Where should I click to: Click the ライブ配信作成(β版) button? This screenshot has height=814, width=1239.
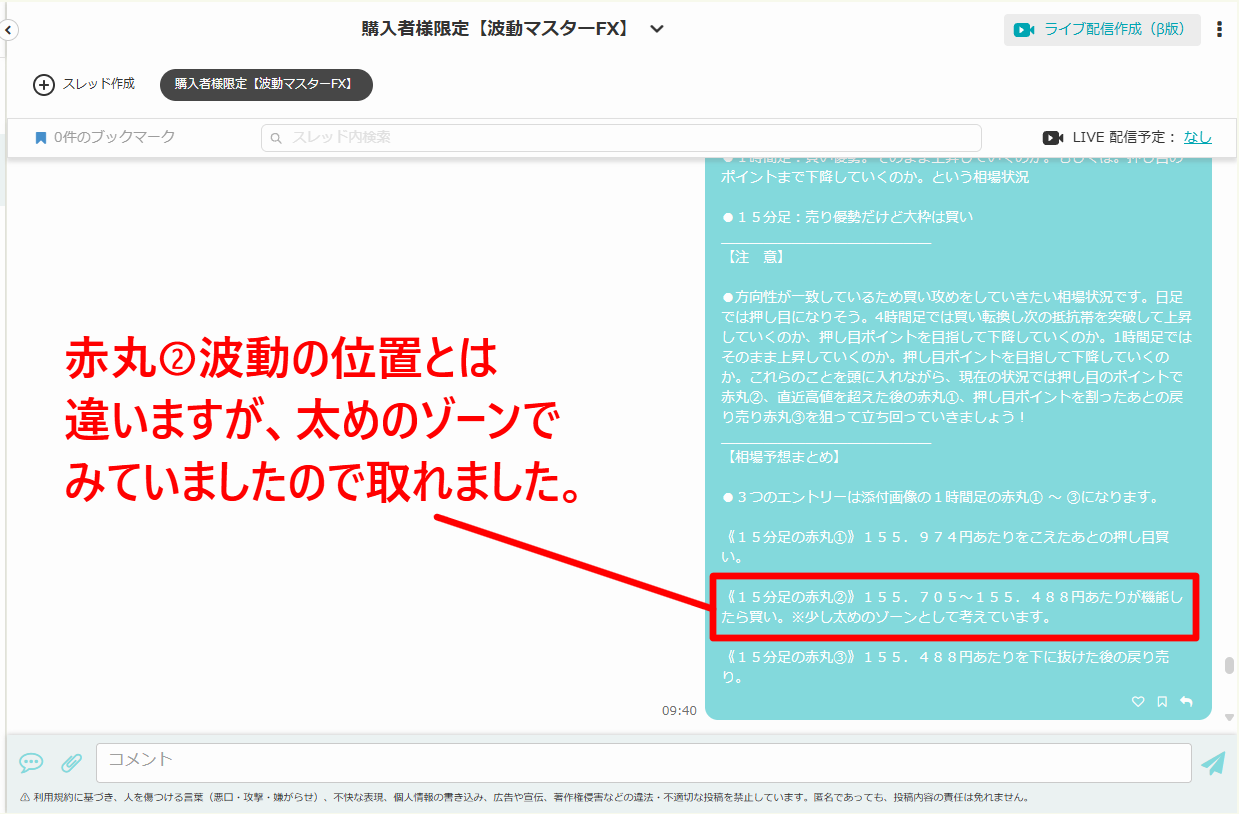[x=1101, y=30]
